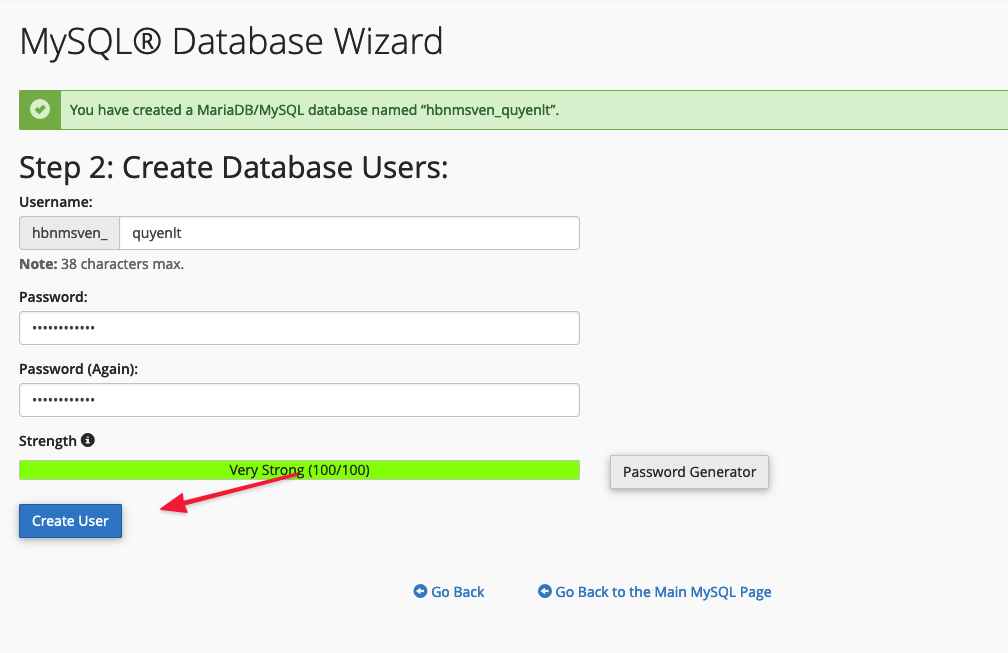Click the hbnmsven_ username prefix box
The image size is (1008, 653).
69,233
